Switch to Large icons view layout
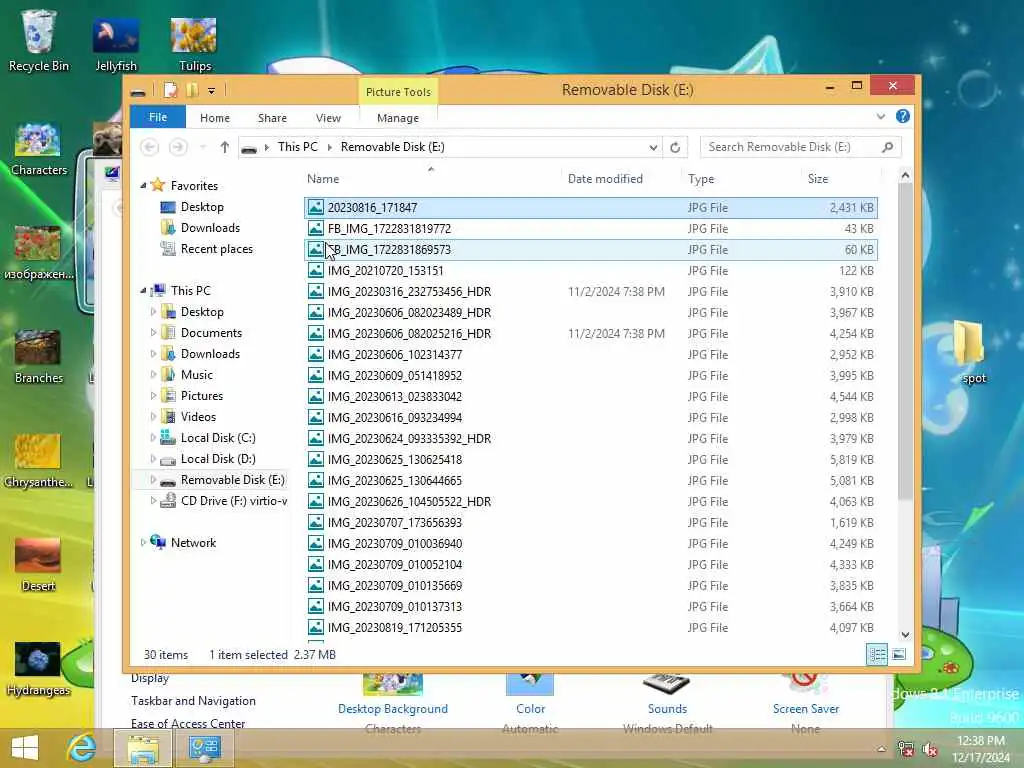 click(x=899, y=654)
